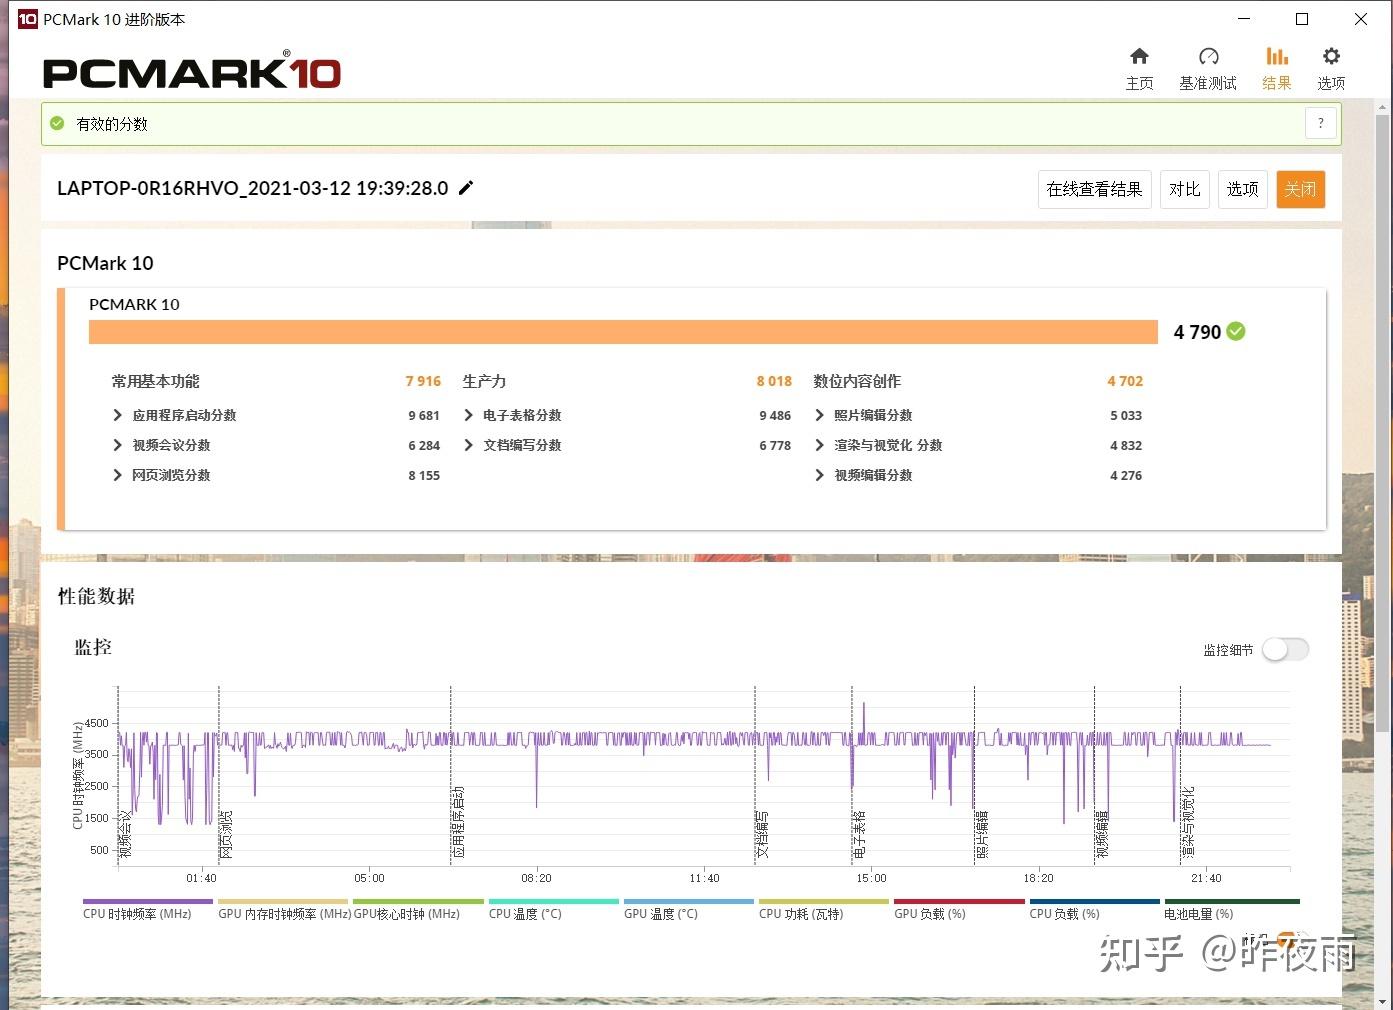Click the 常用基本功能 heading
Viewport: 1393px width, 1010px height.
[156, 381]
